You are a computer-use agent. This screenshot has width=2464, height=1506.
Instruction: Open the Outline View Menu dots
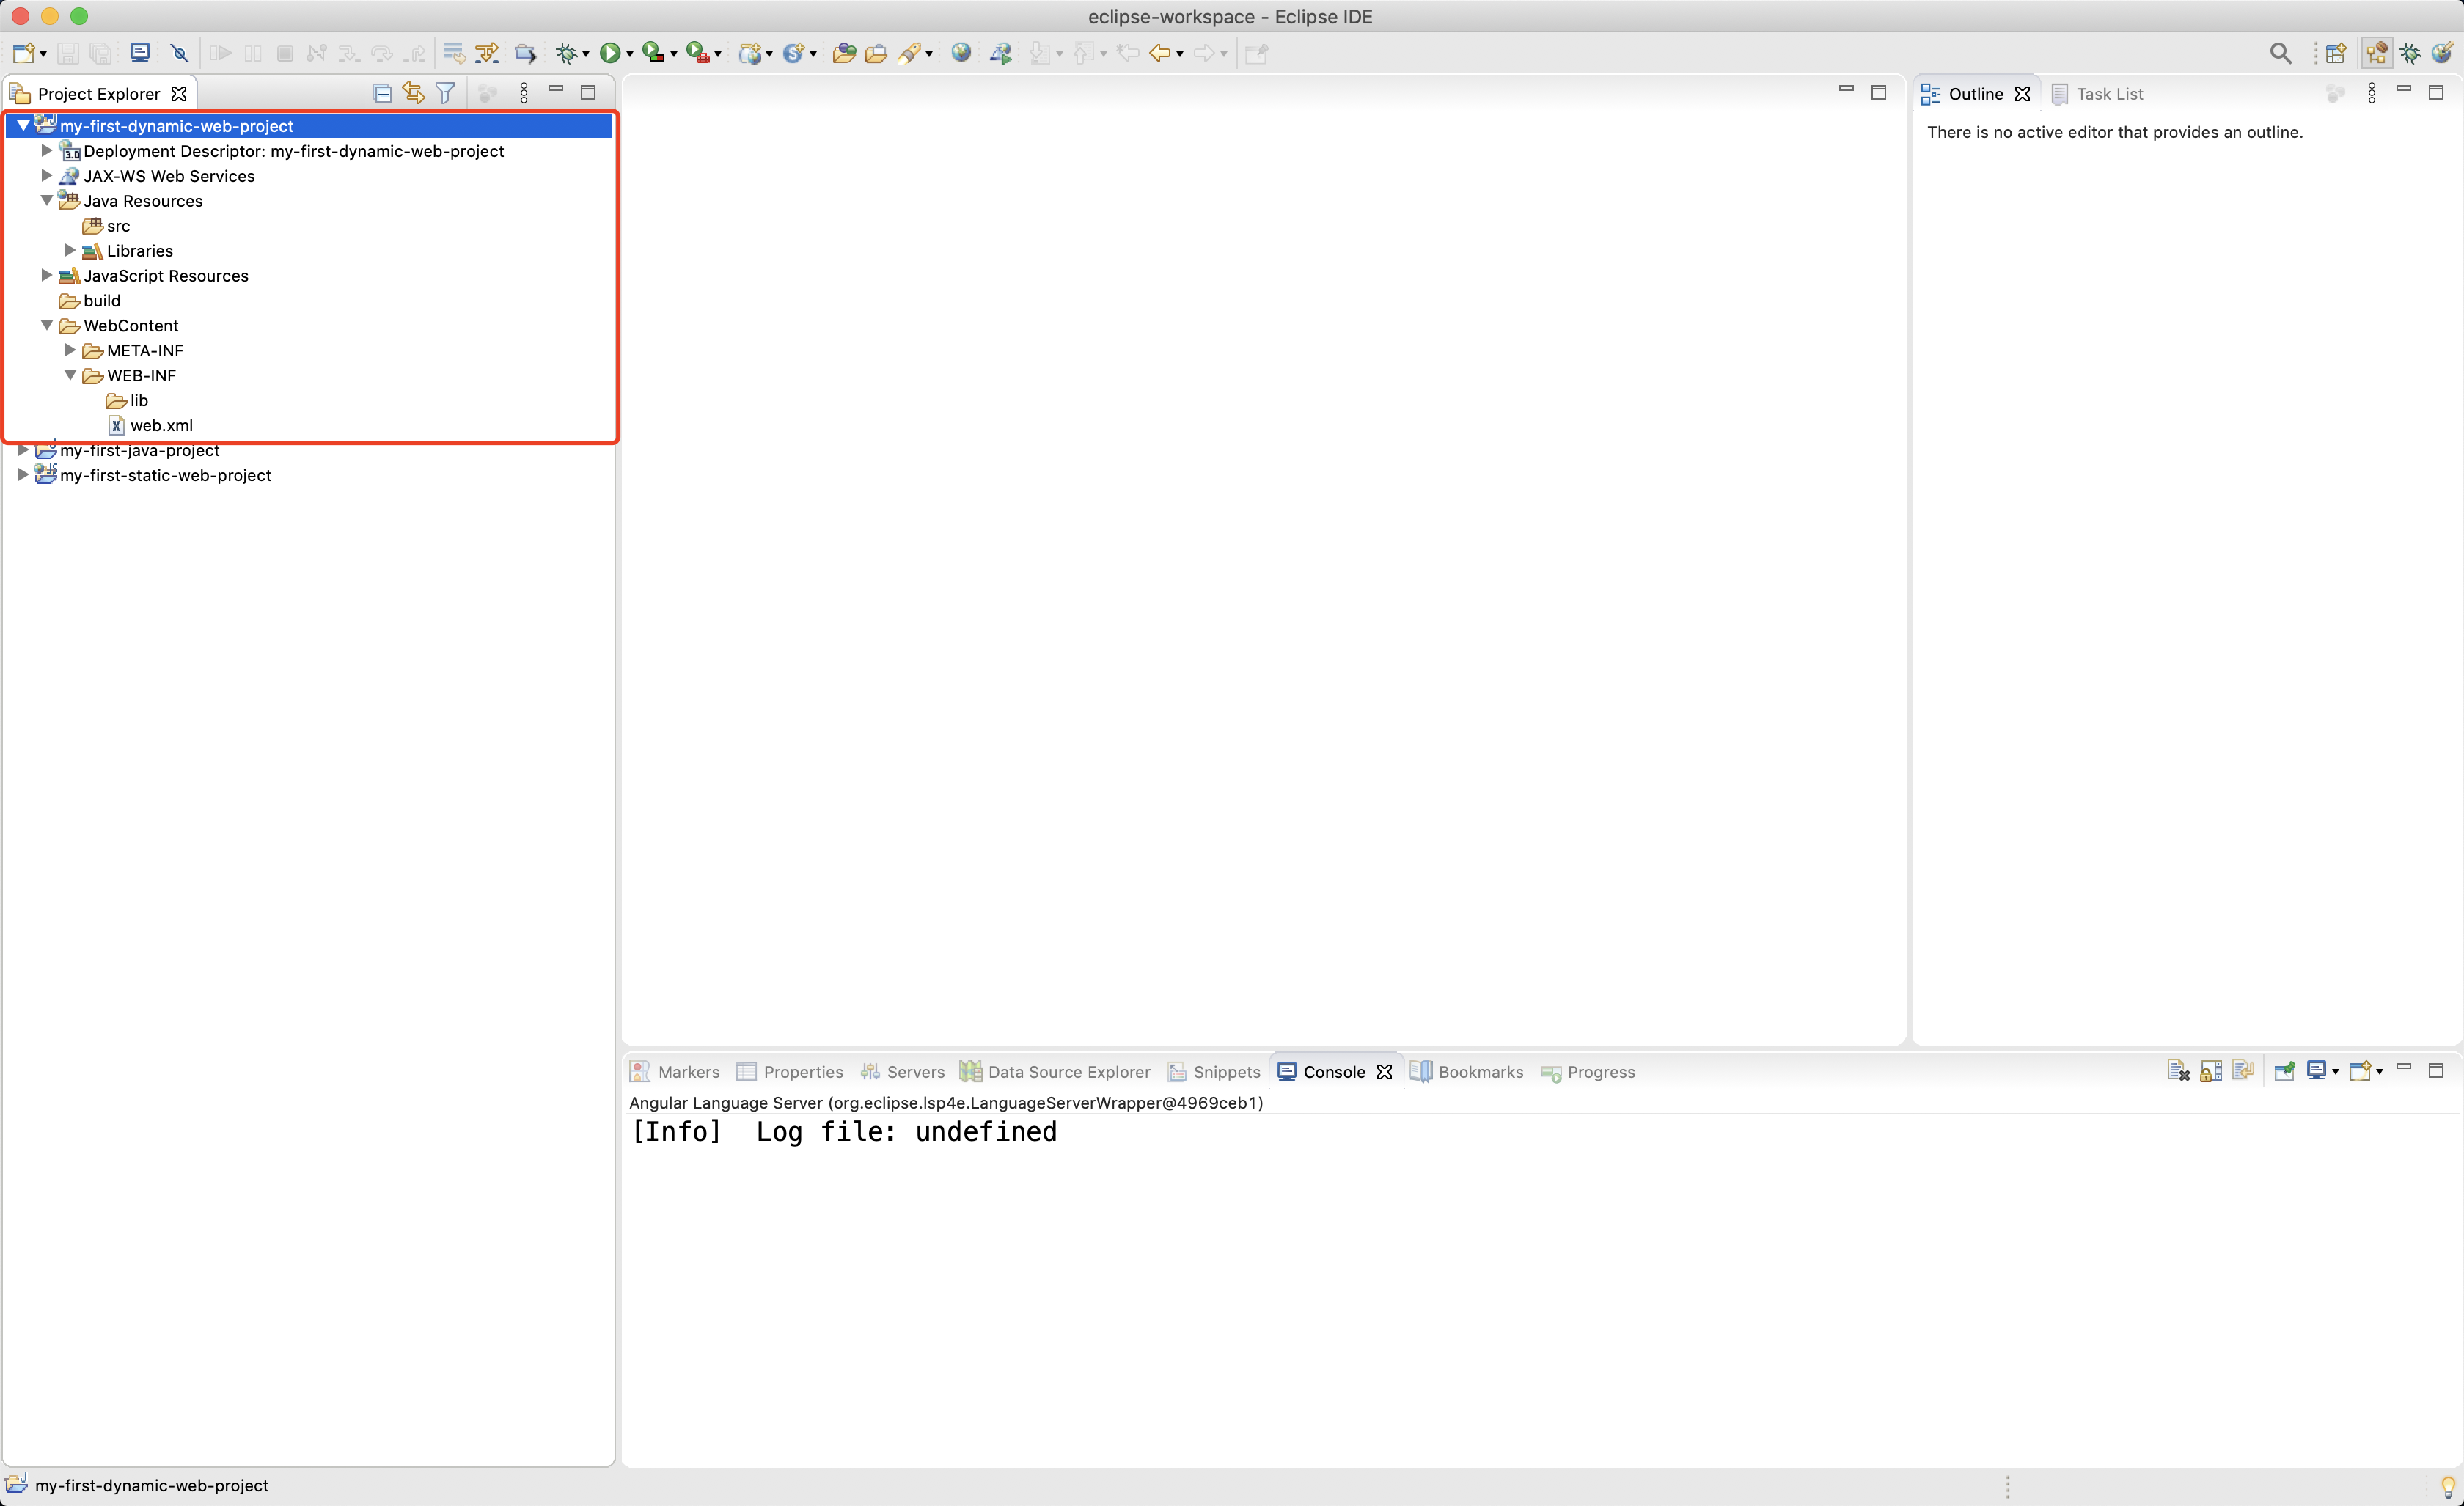click(2372, 93)
